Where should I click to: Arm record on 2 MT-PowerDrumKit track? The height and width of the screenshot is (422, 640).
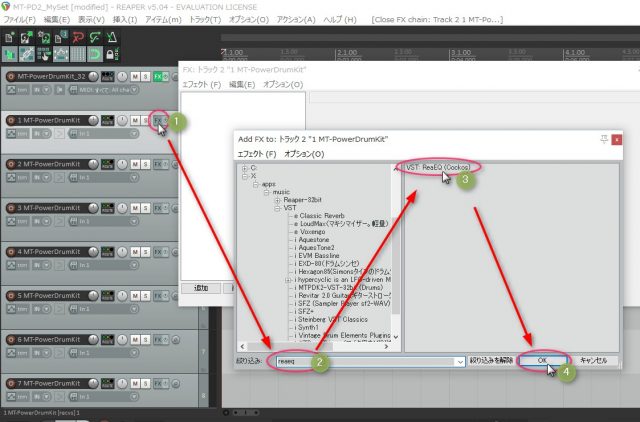tap(11, 164)
